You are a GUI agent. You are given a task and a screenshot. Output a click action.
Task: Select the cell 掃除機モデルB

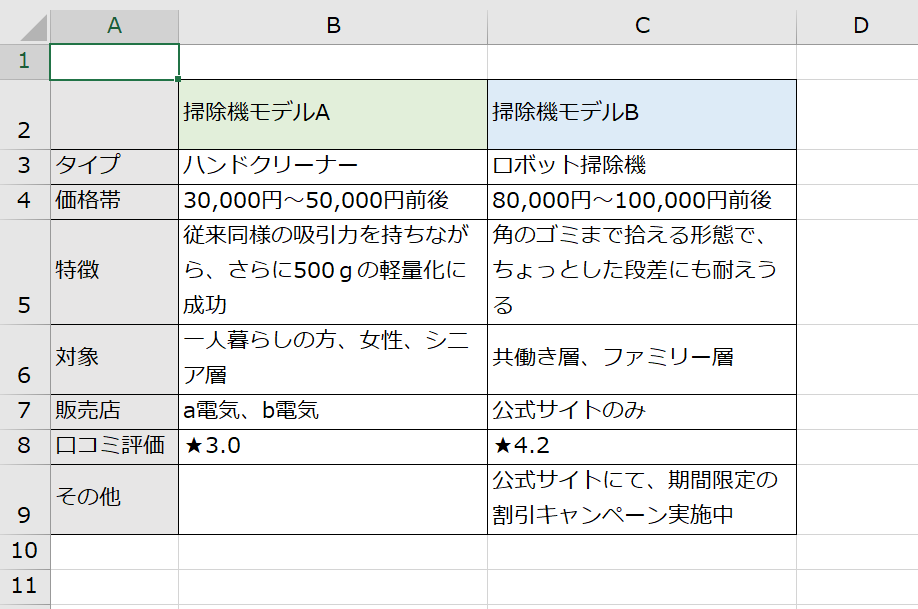click(642, 114)
